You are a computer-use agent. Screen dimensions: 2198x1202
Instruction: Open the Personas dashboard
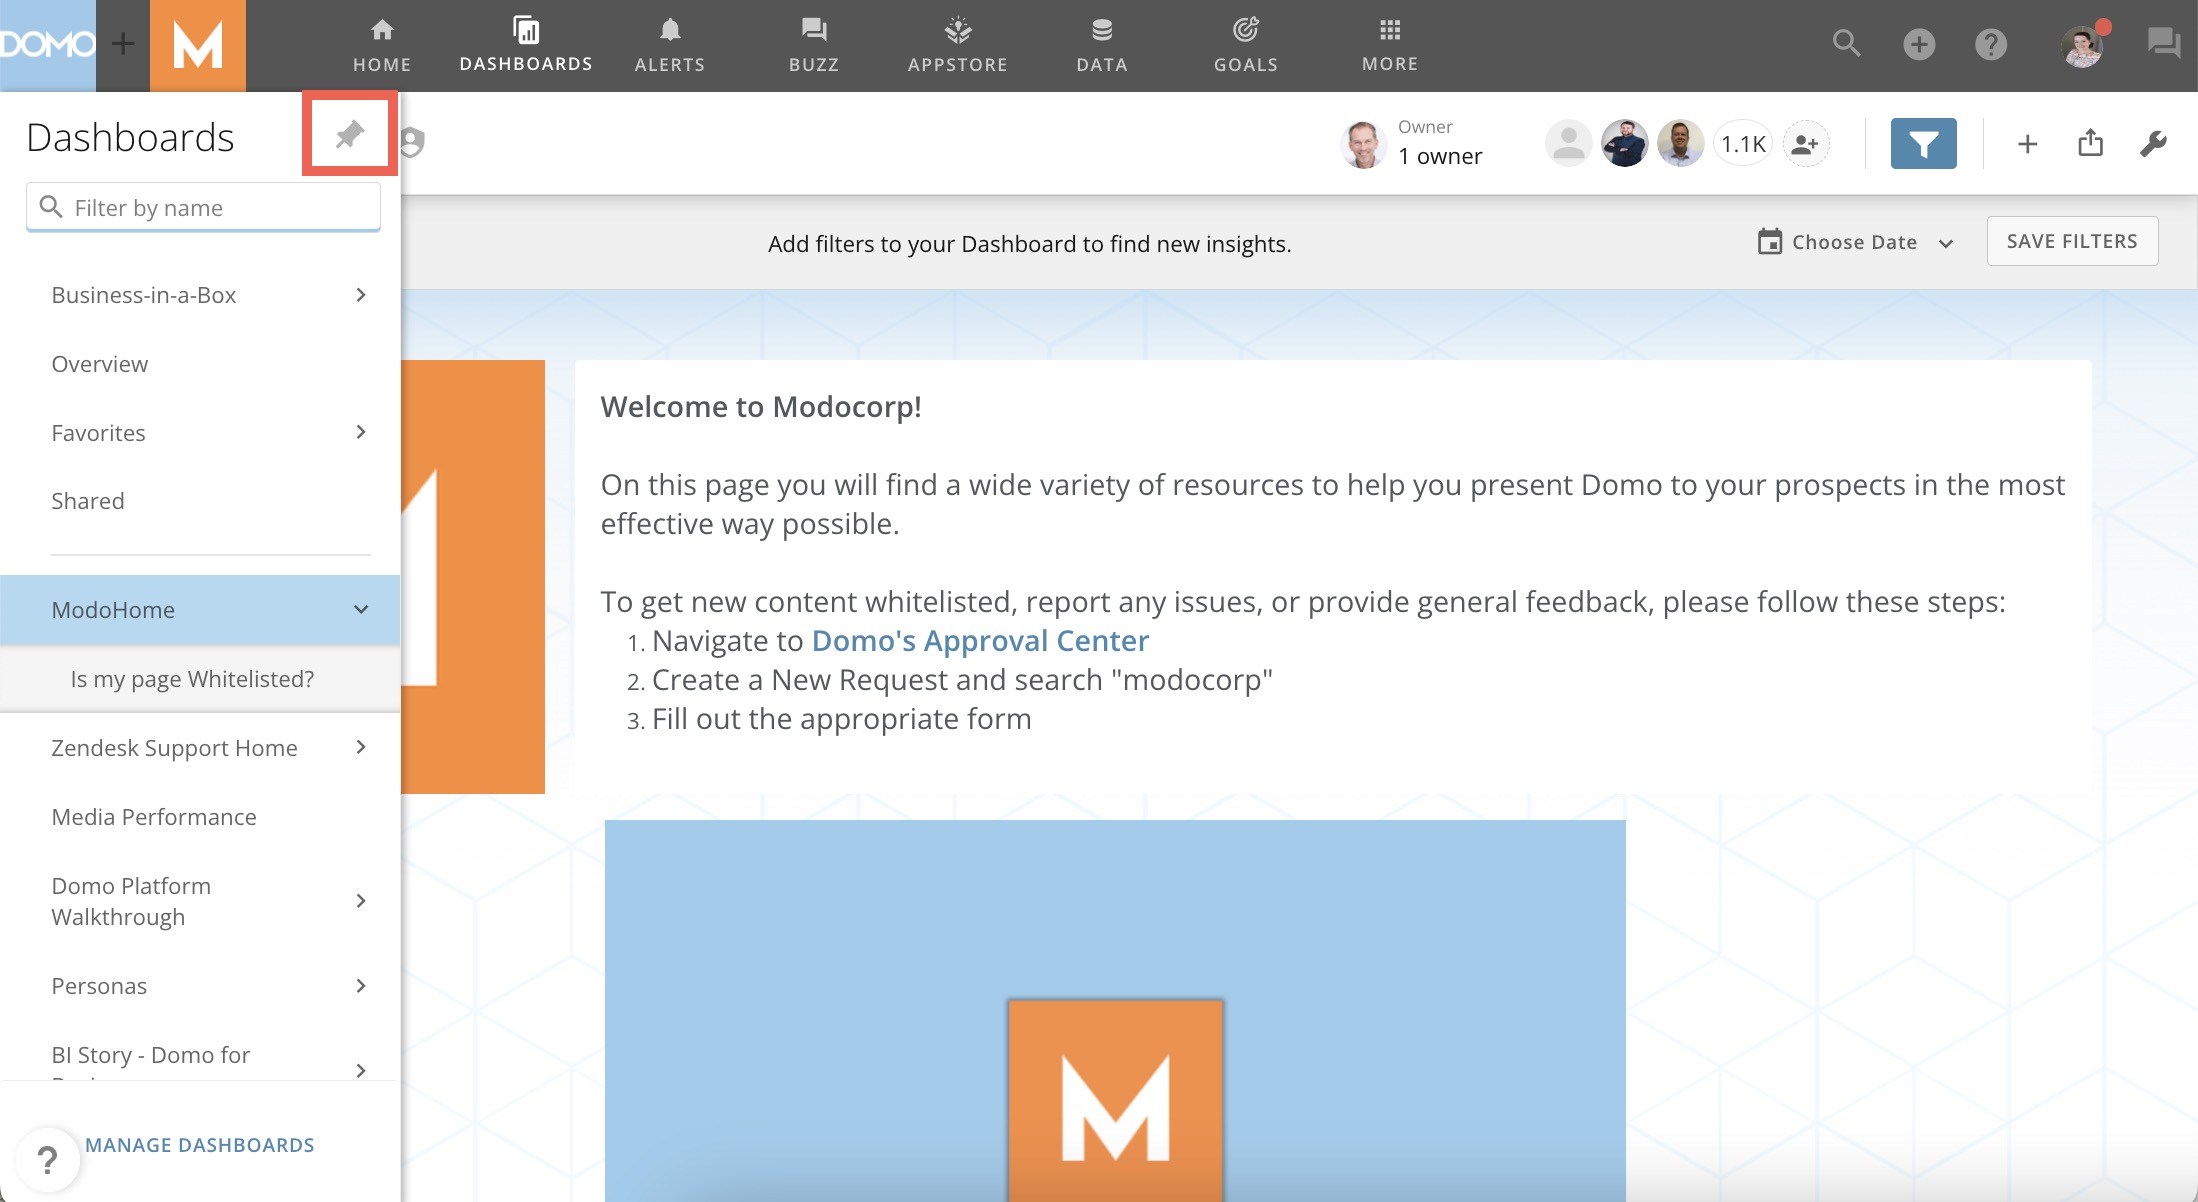click(99, 986)
